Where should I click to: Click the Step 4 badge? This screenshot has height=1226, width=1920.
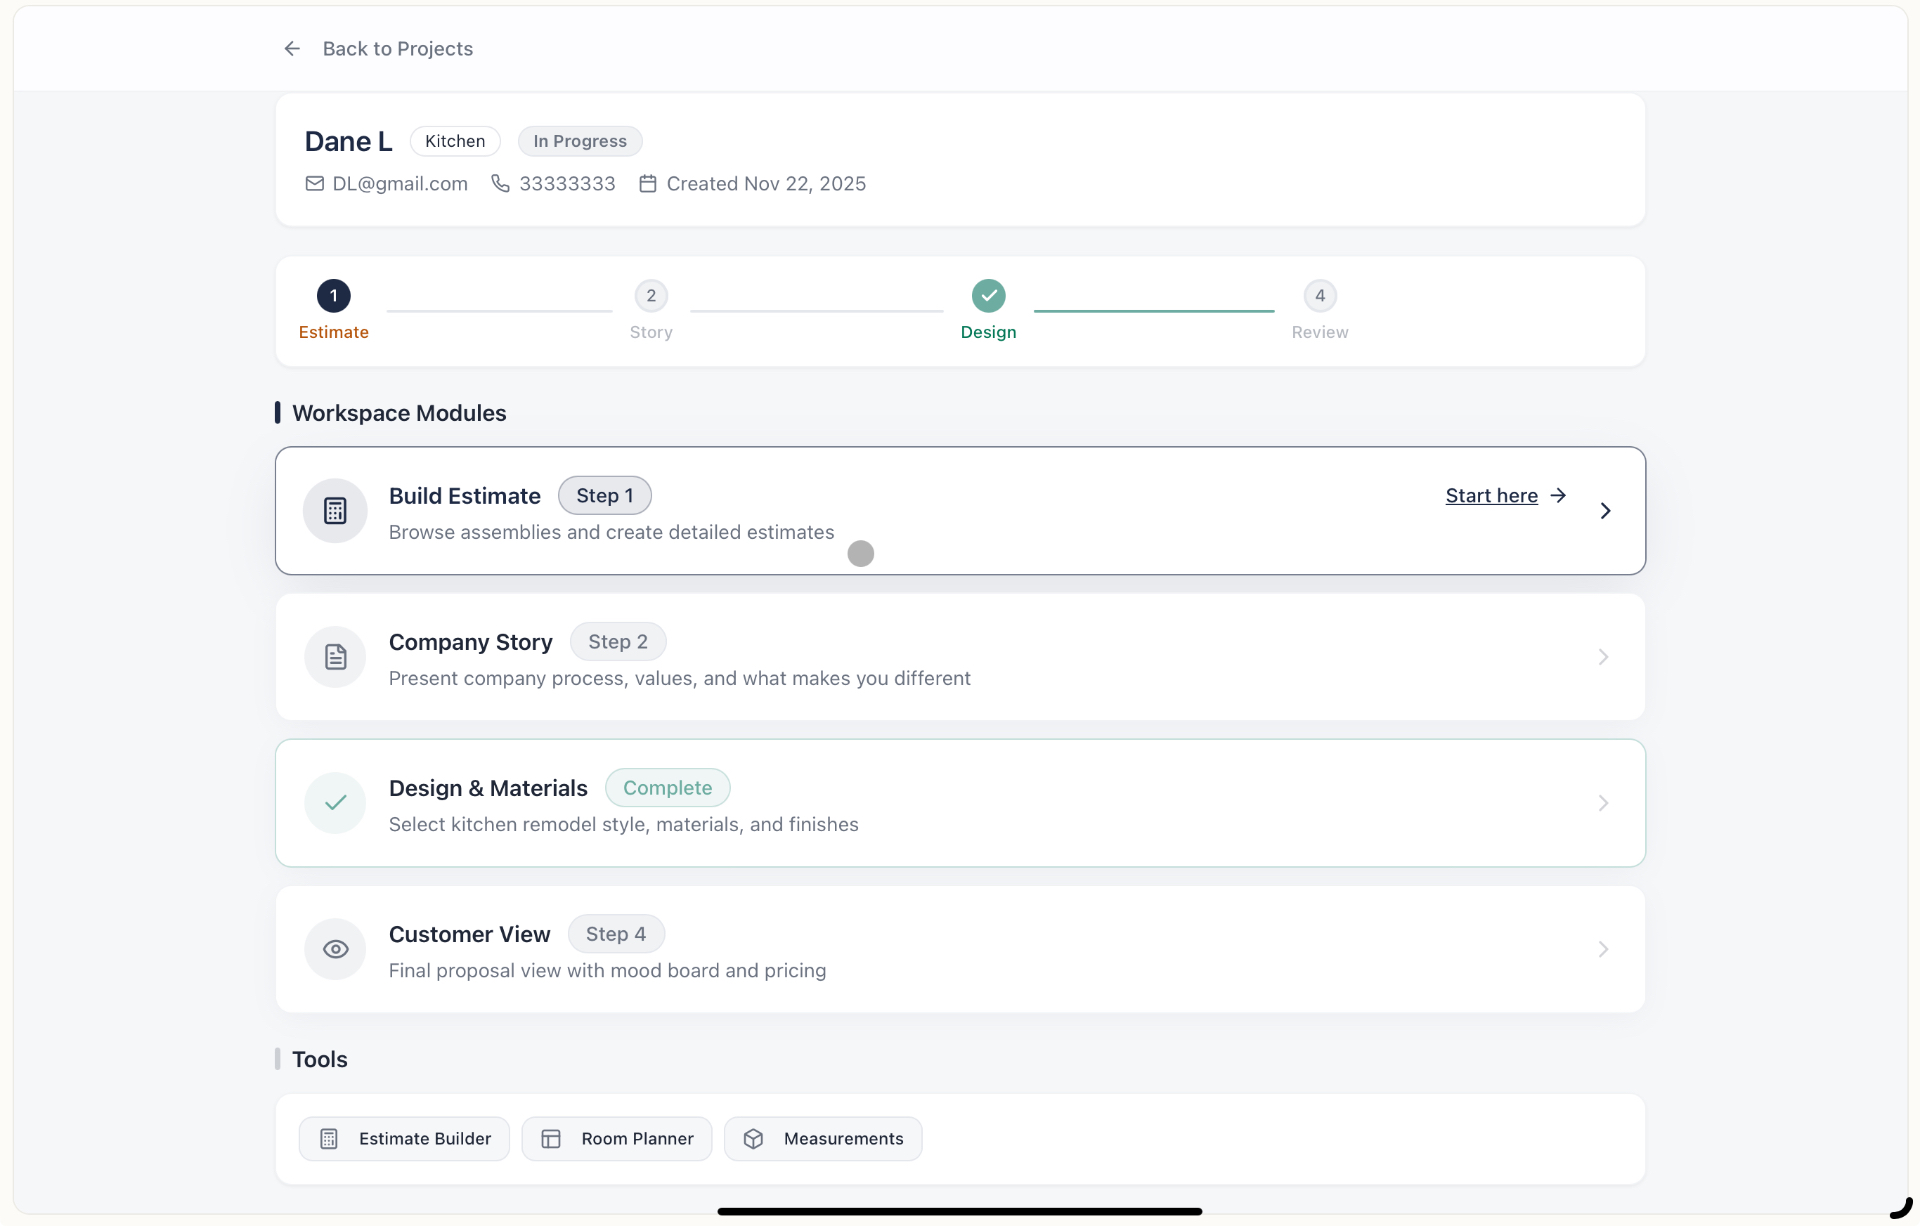[x=616, y=934]
